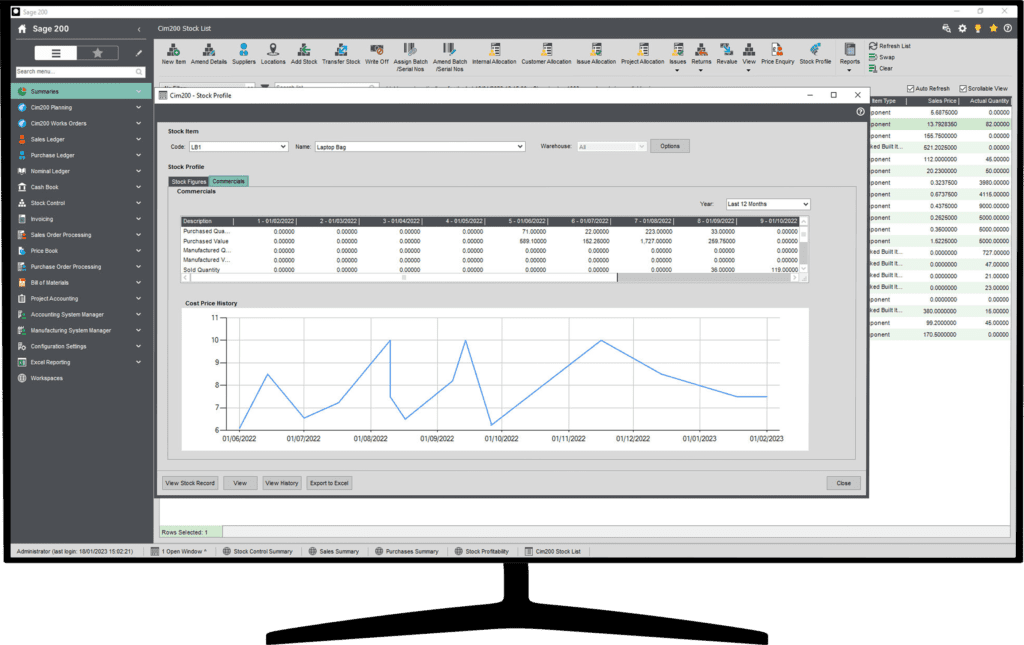Switch to the Stock Figures tab
This screenshot has height=645, width=1024.
click(188, 181)
